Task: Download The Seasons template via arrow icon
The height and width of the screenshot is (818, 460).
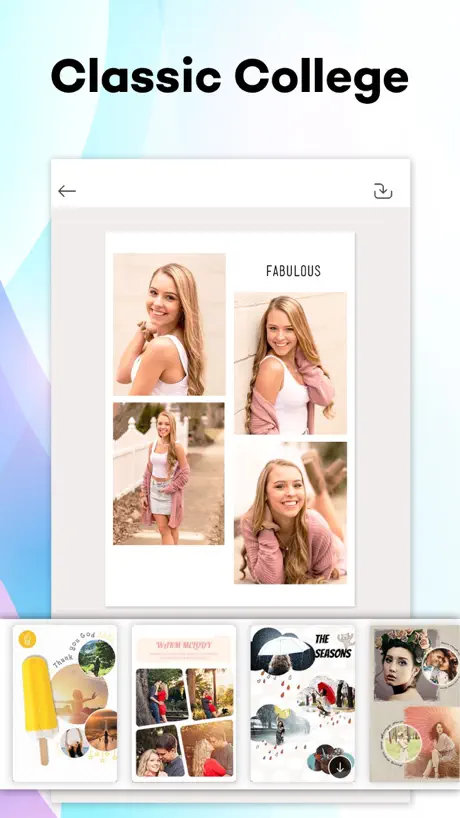Action: 340,767
